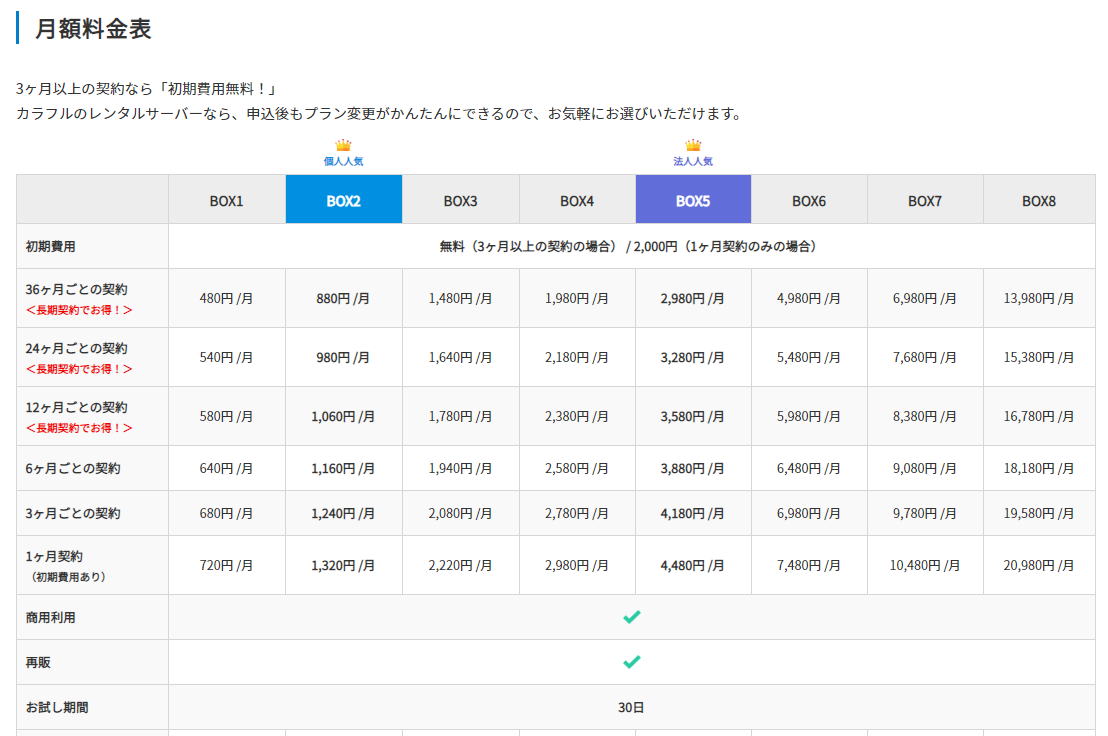Click the 480円/月 price cell

tap(226, 299)
